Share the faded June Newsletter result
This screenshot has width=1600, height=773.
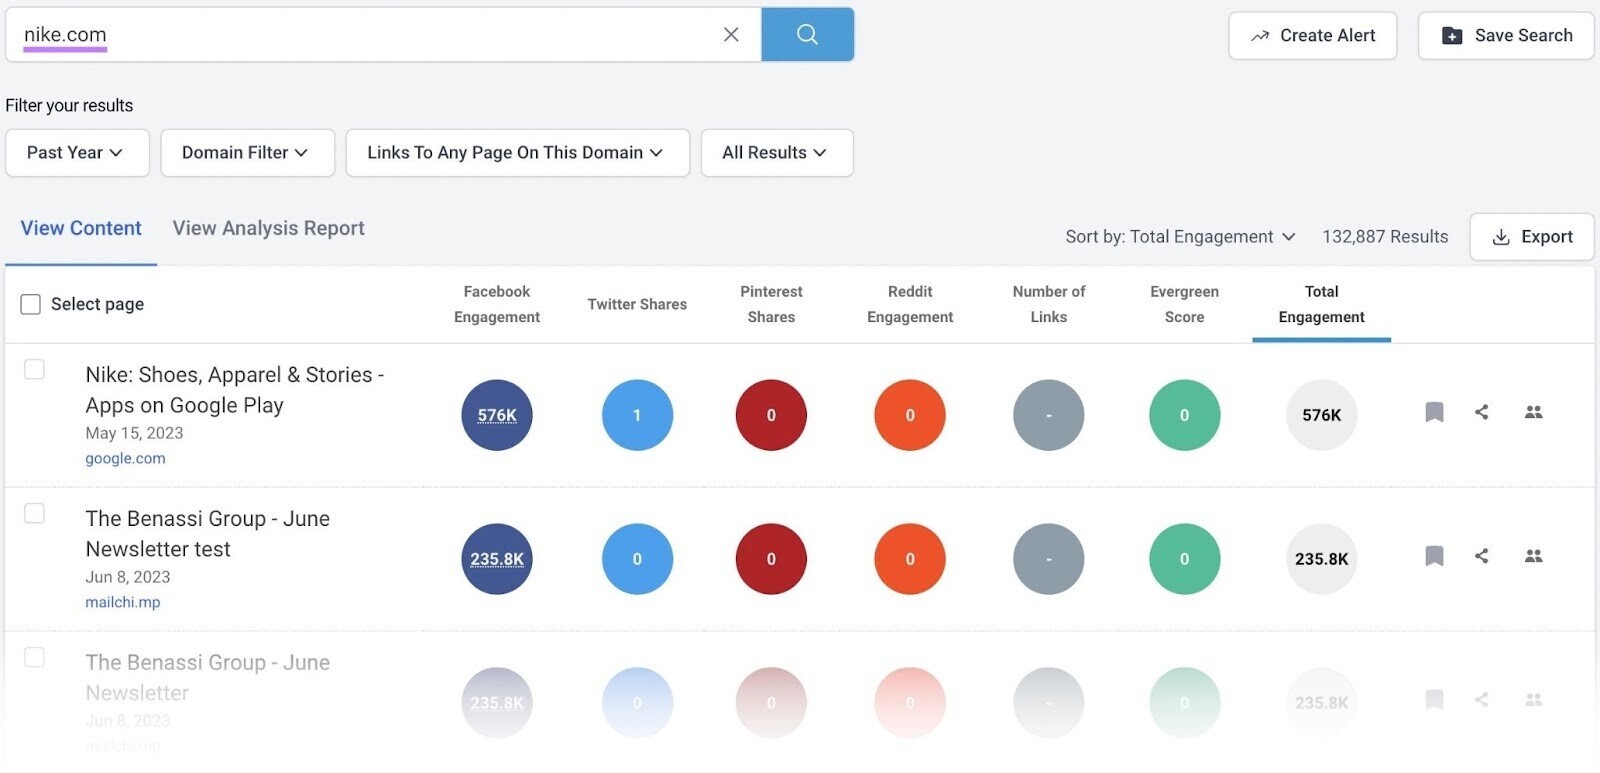pos(1482,700)
